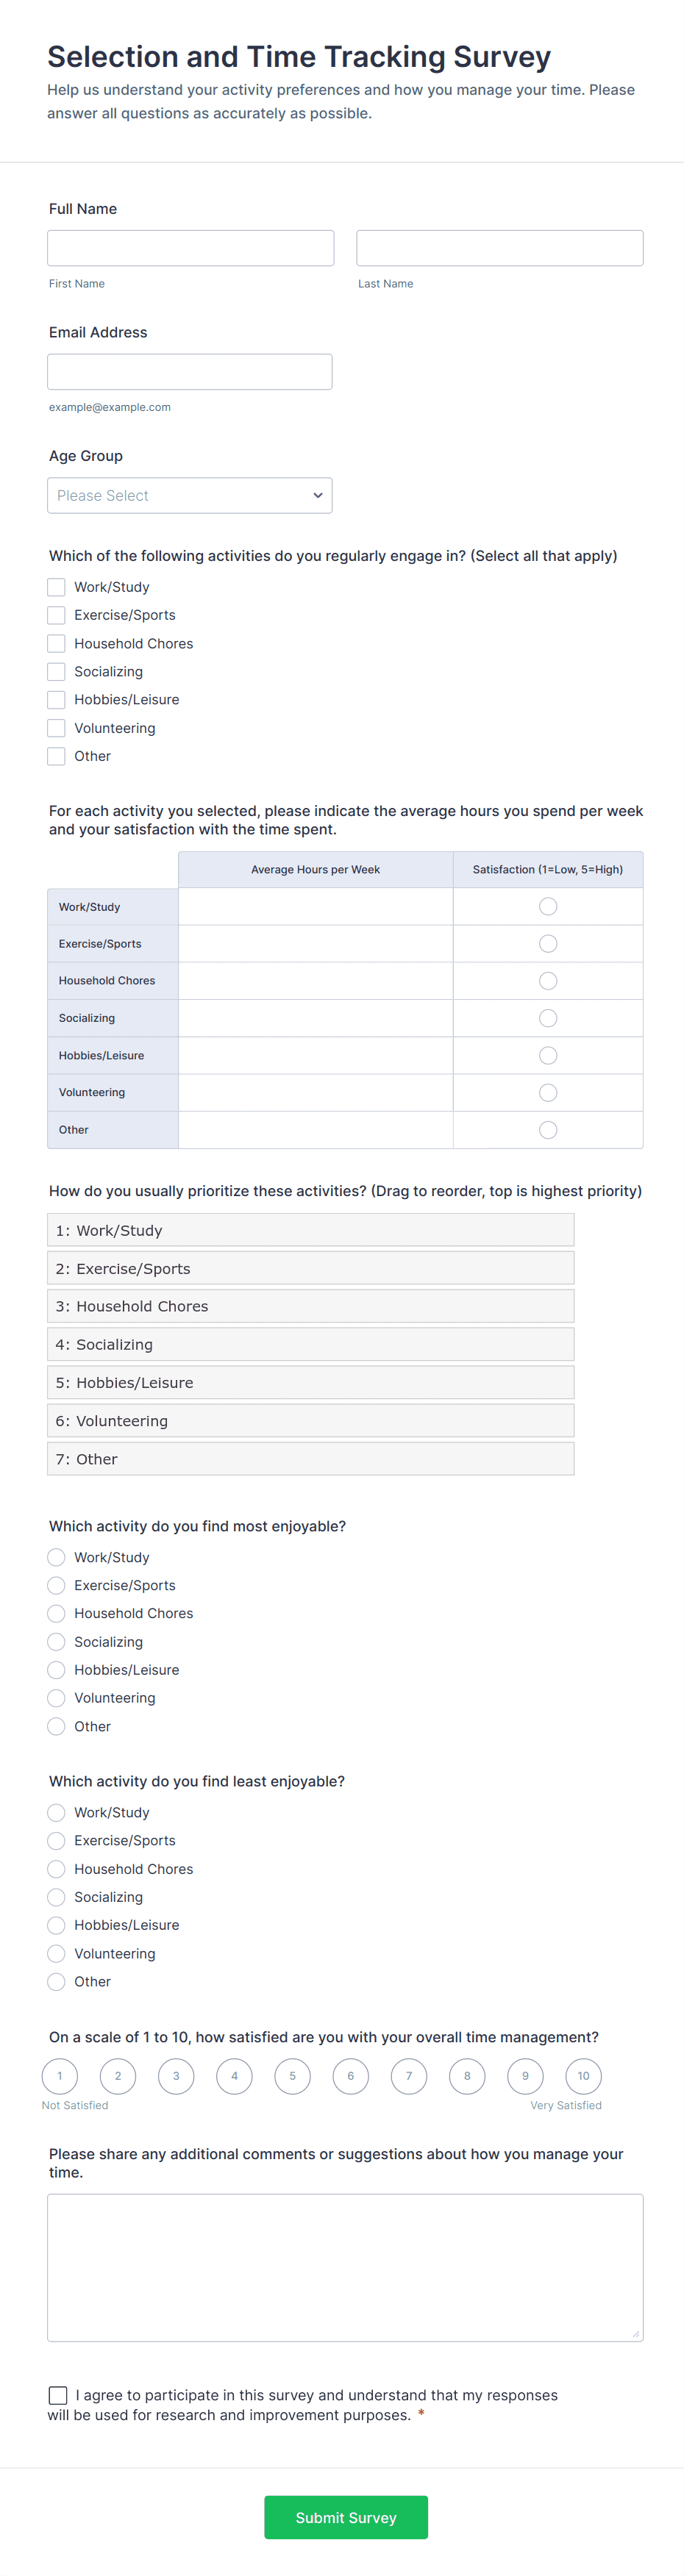
Task: Select satisfaction radio for Exercise/Sports row
Action: [548, 944]
